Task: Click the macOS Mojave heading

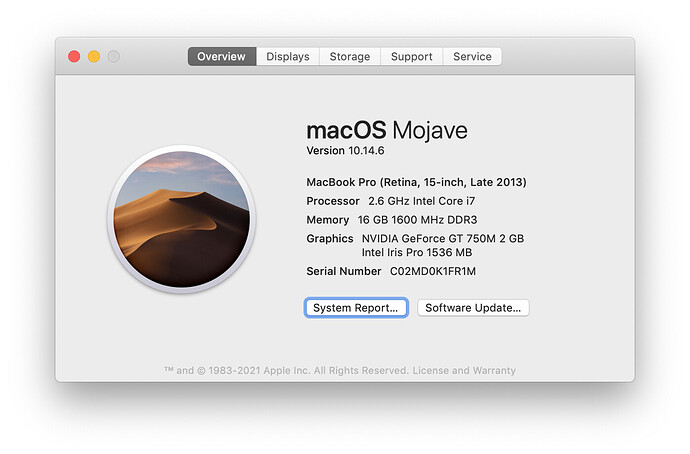Action: pos(387,130)
